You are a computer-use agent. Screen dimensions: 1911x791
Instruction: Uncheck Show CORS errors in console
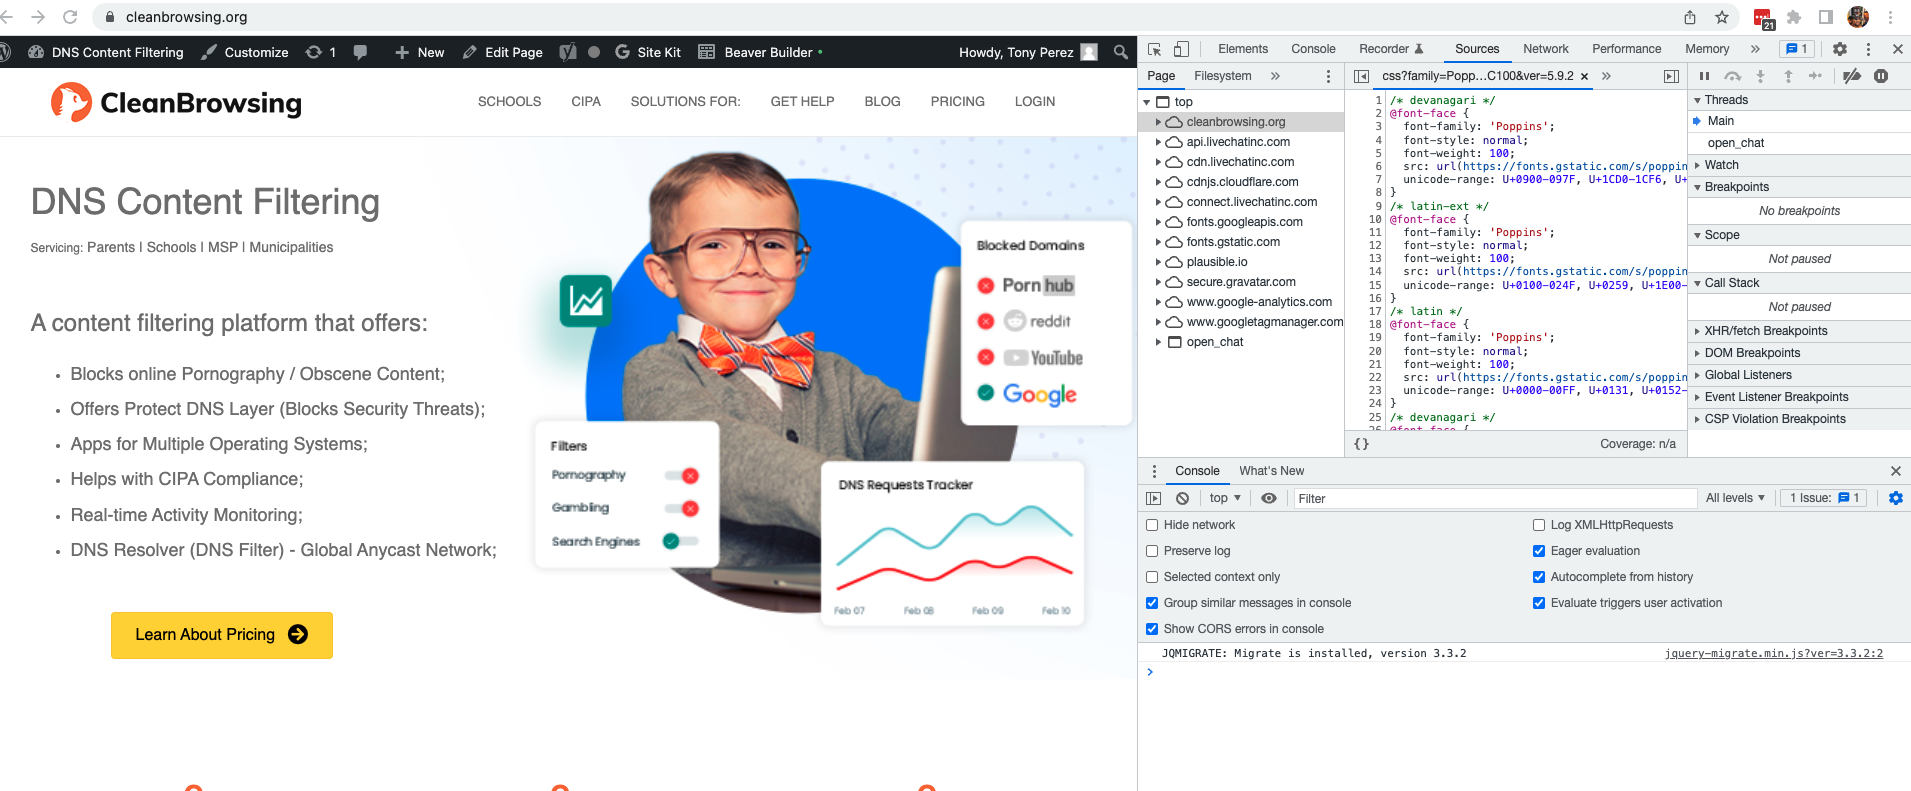point(1152,629)
